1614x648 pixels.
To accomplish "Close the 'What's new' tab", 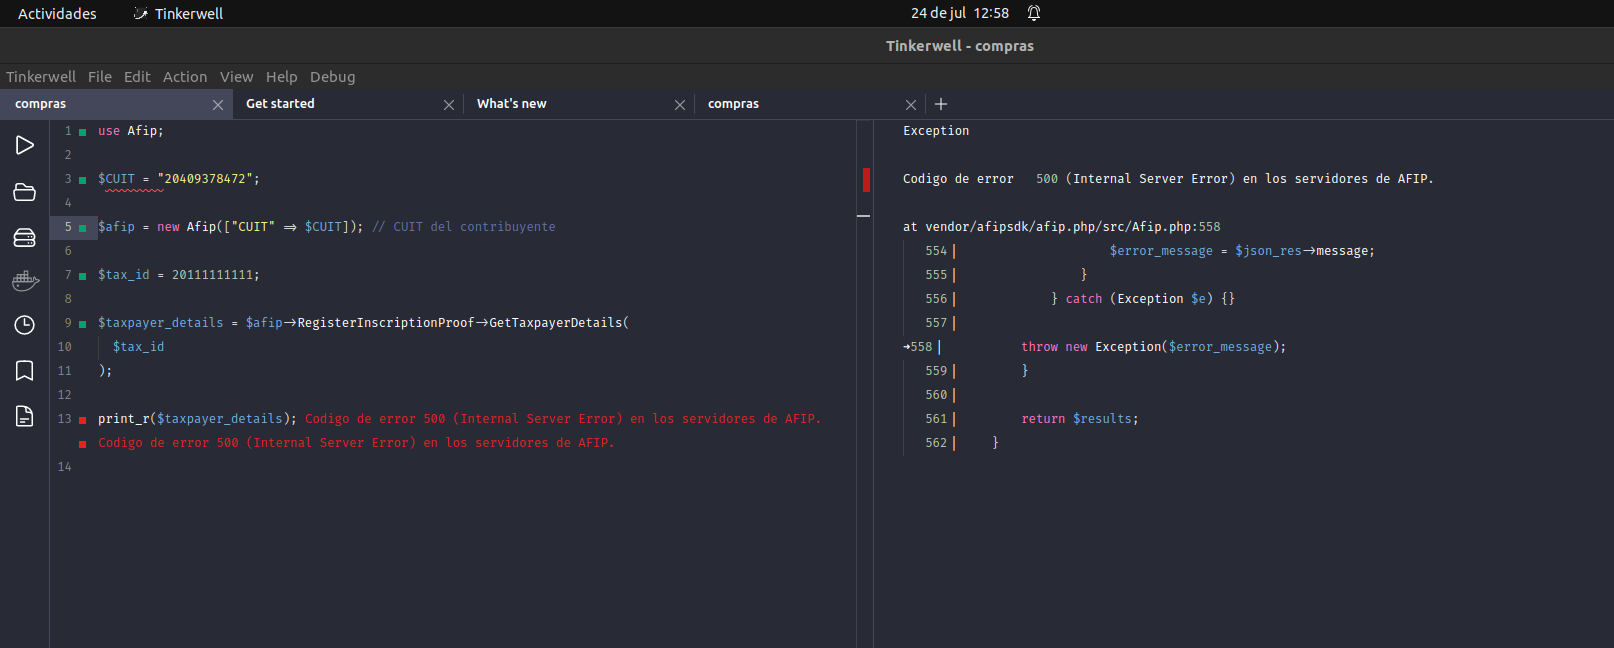I will tap(680, 105).
